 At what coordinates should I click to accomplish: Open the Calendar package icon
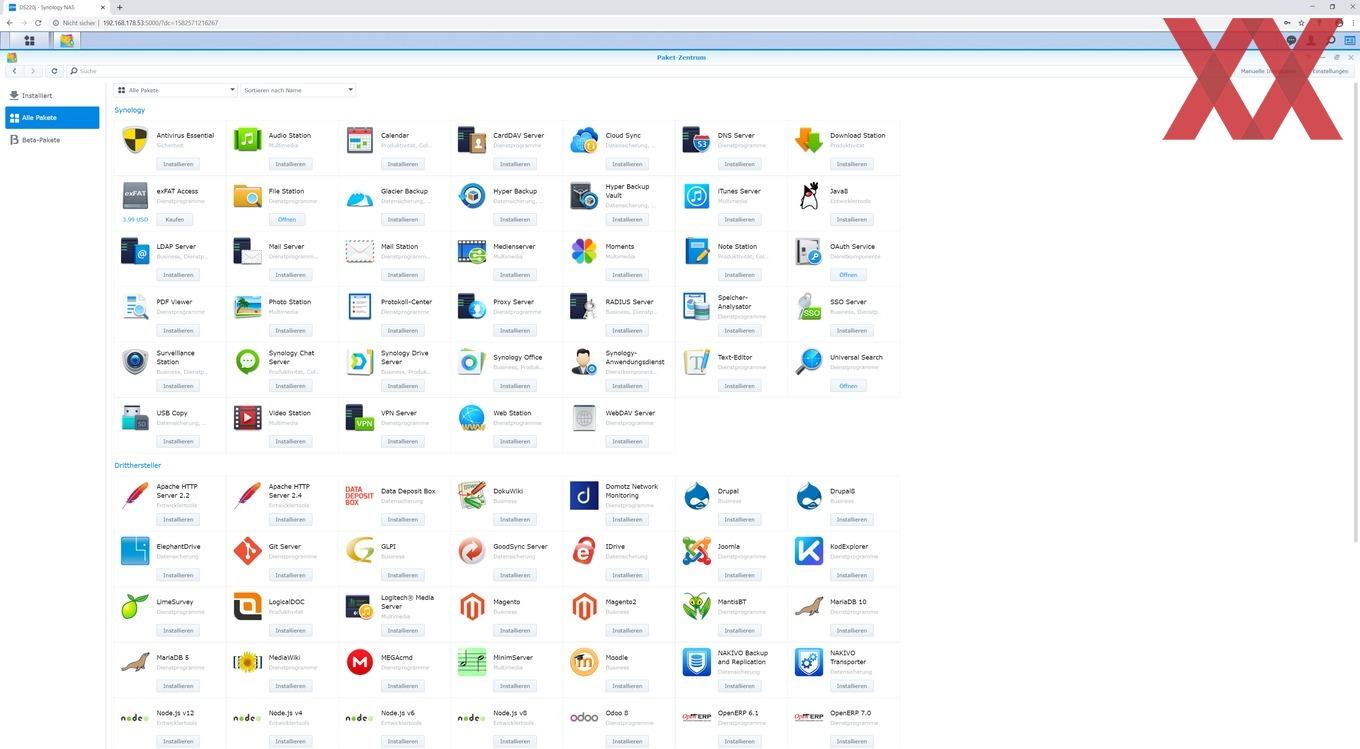click(360, 140)
